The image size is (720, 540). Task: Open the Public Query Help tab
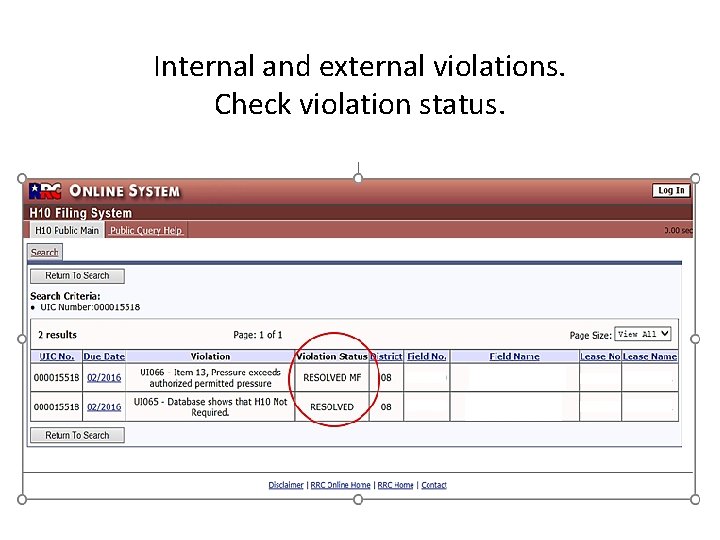(146, 231)
